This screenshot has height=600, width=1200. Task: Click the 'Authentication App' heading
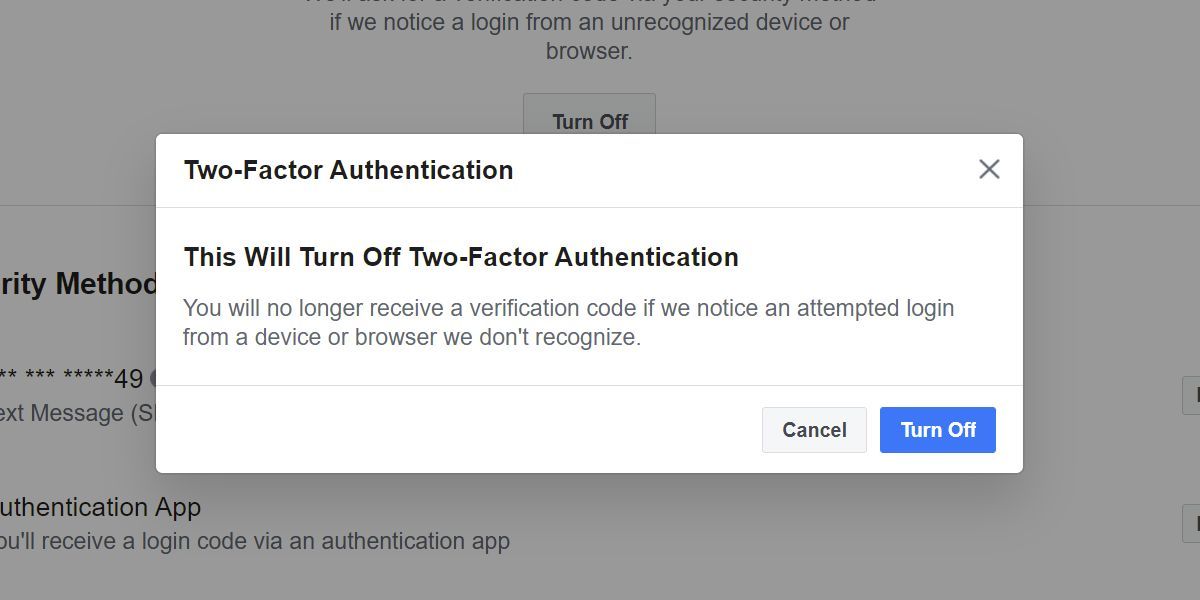(98, 507)
